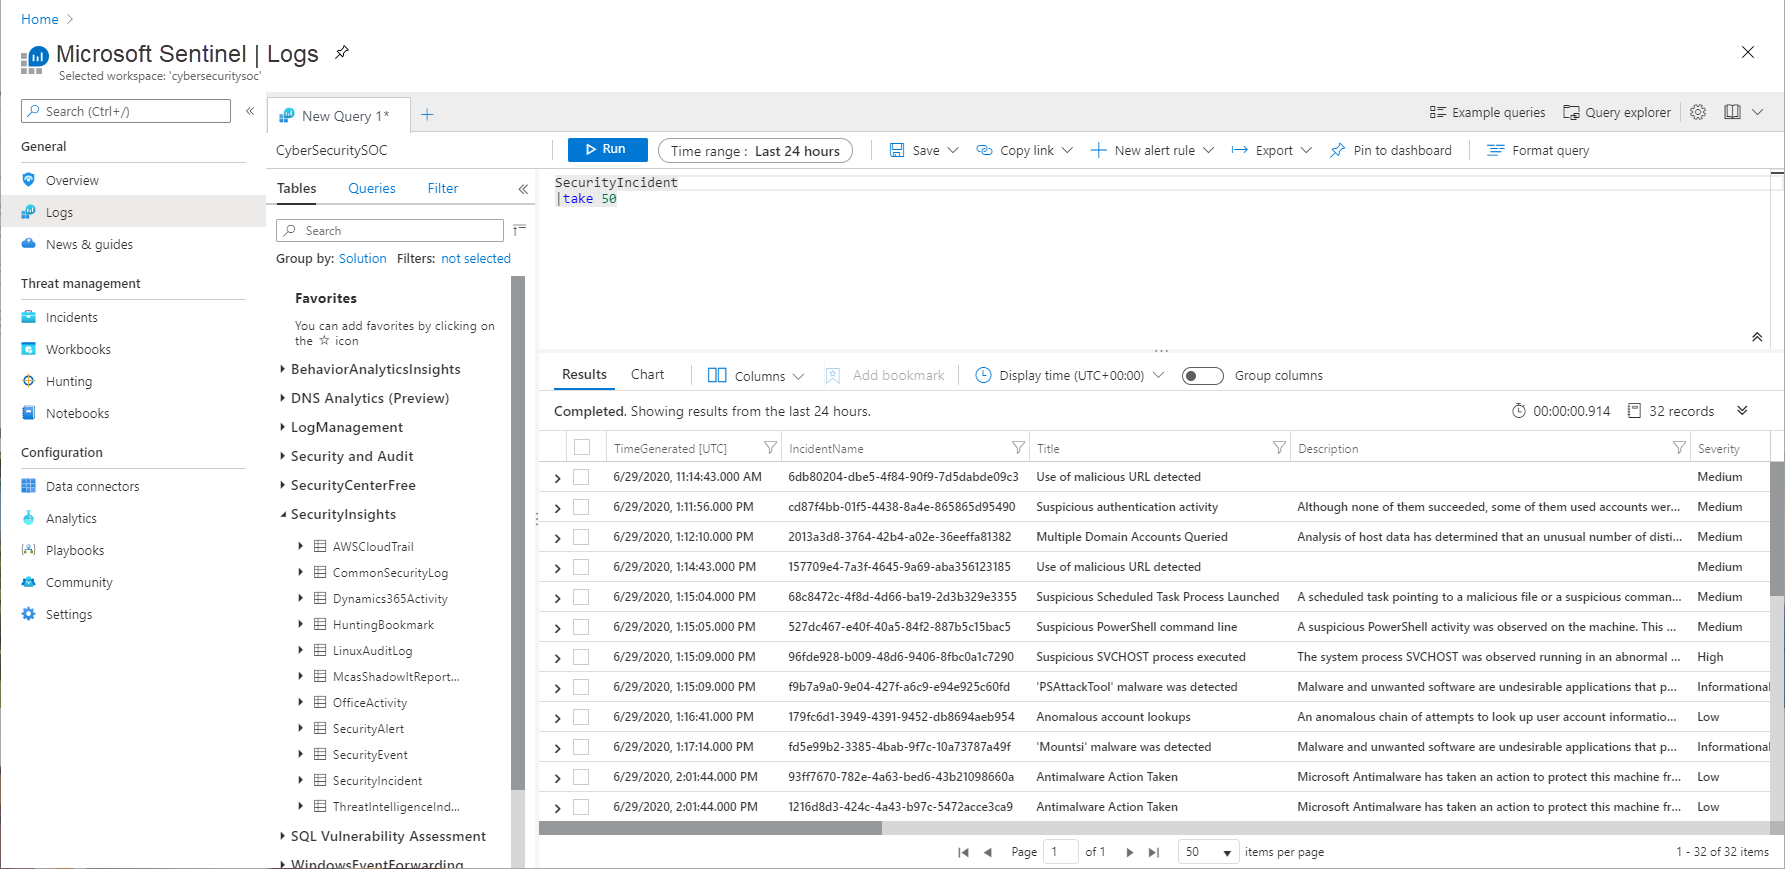1785x869 pixels.
Task: Pin the Logs blade using pin icon
Action: (342, 53)
